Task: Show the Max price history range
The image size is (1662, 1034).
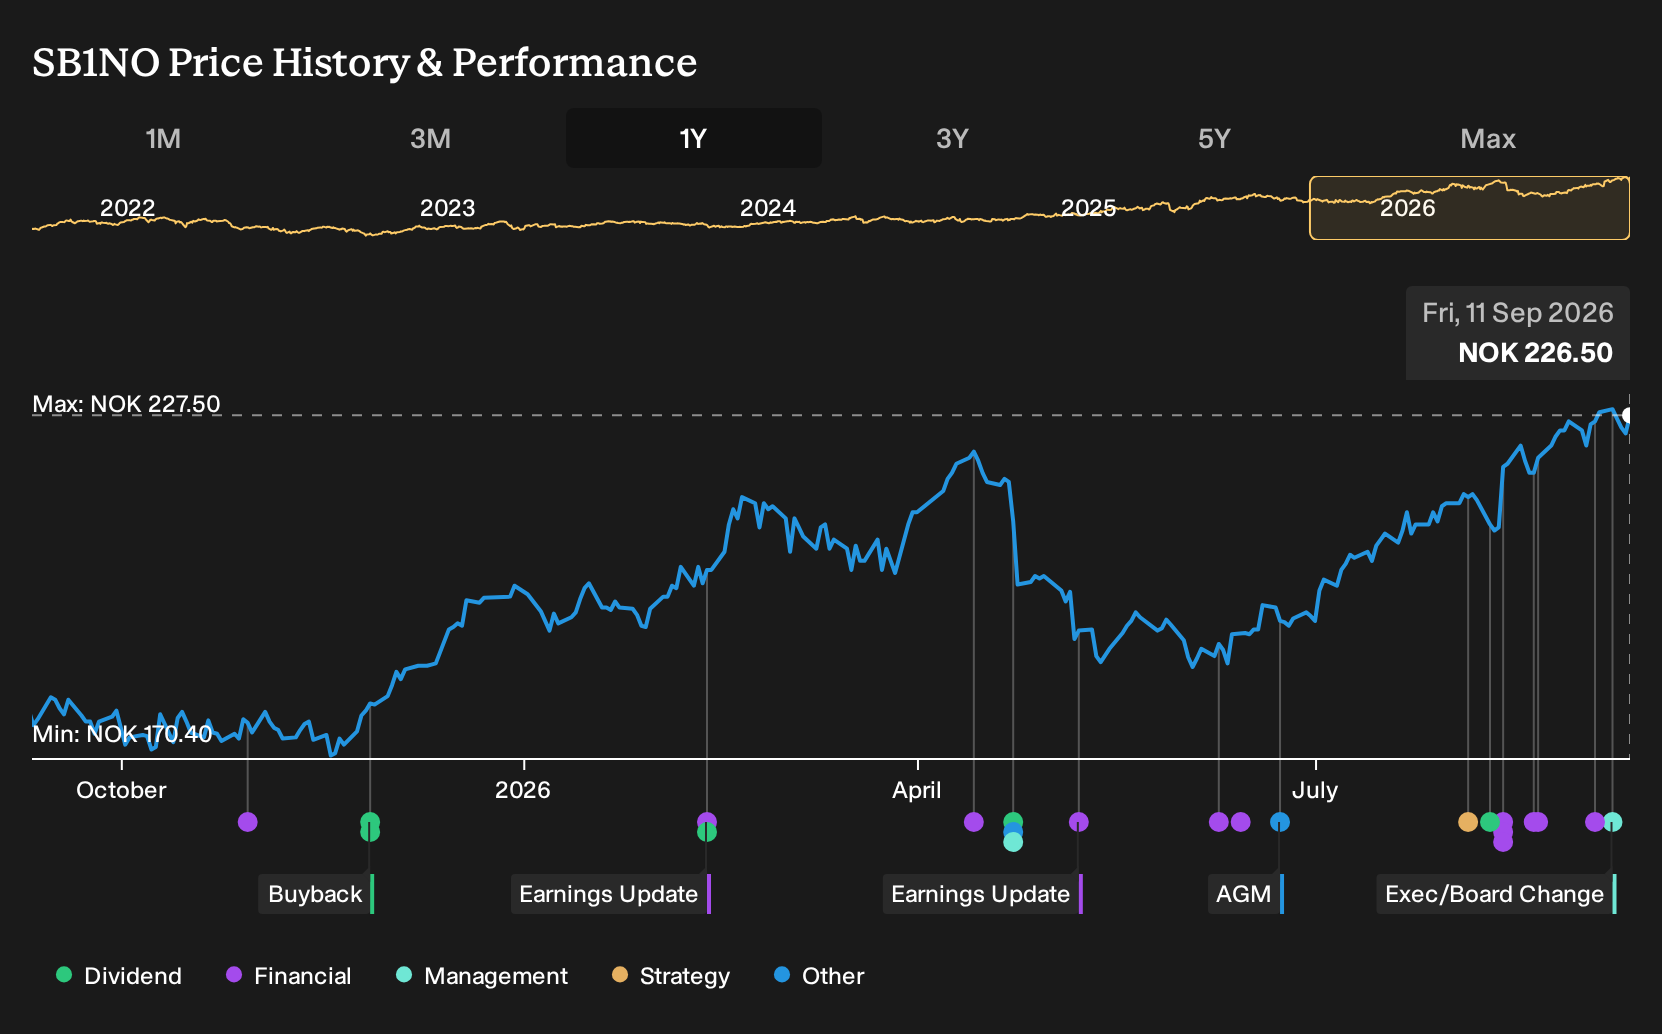Action: [1488, 139]
